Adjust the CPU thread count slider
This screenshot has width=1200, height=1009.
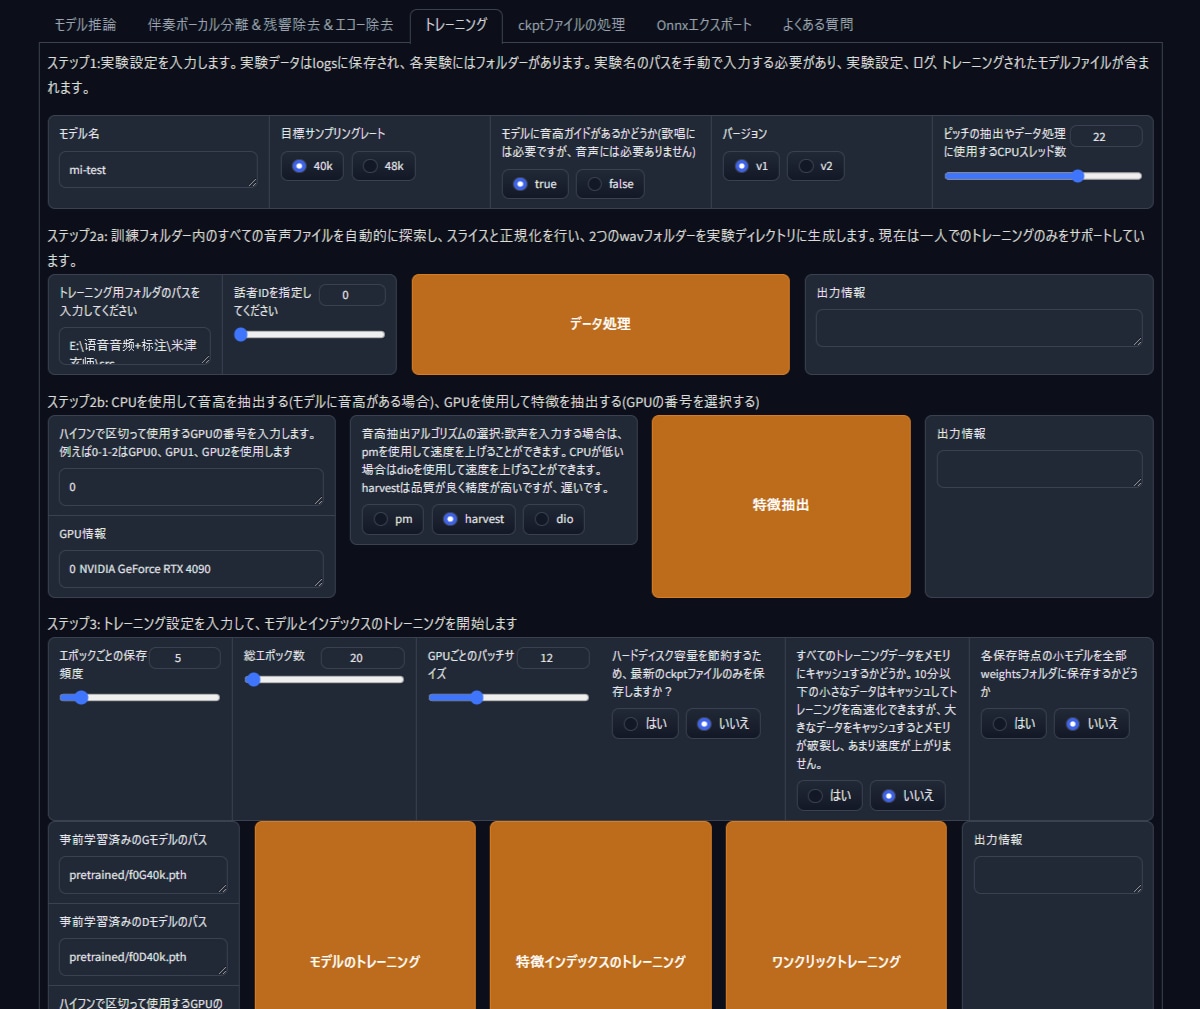pyautogui.click(x=1043, y=176)
